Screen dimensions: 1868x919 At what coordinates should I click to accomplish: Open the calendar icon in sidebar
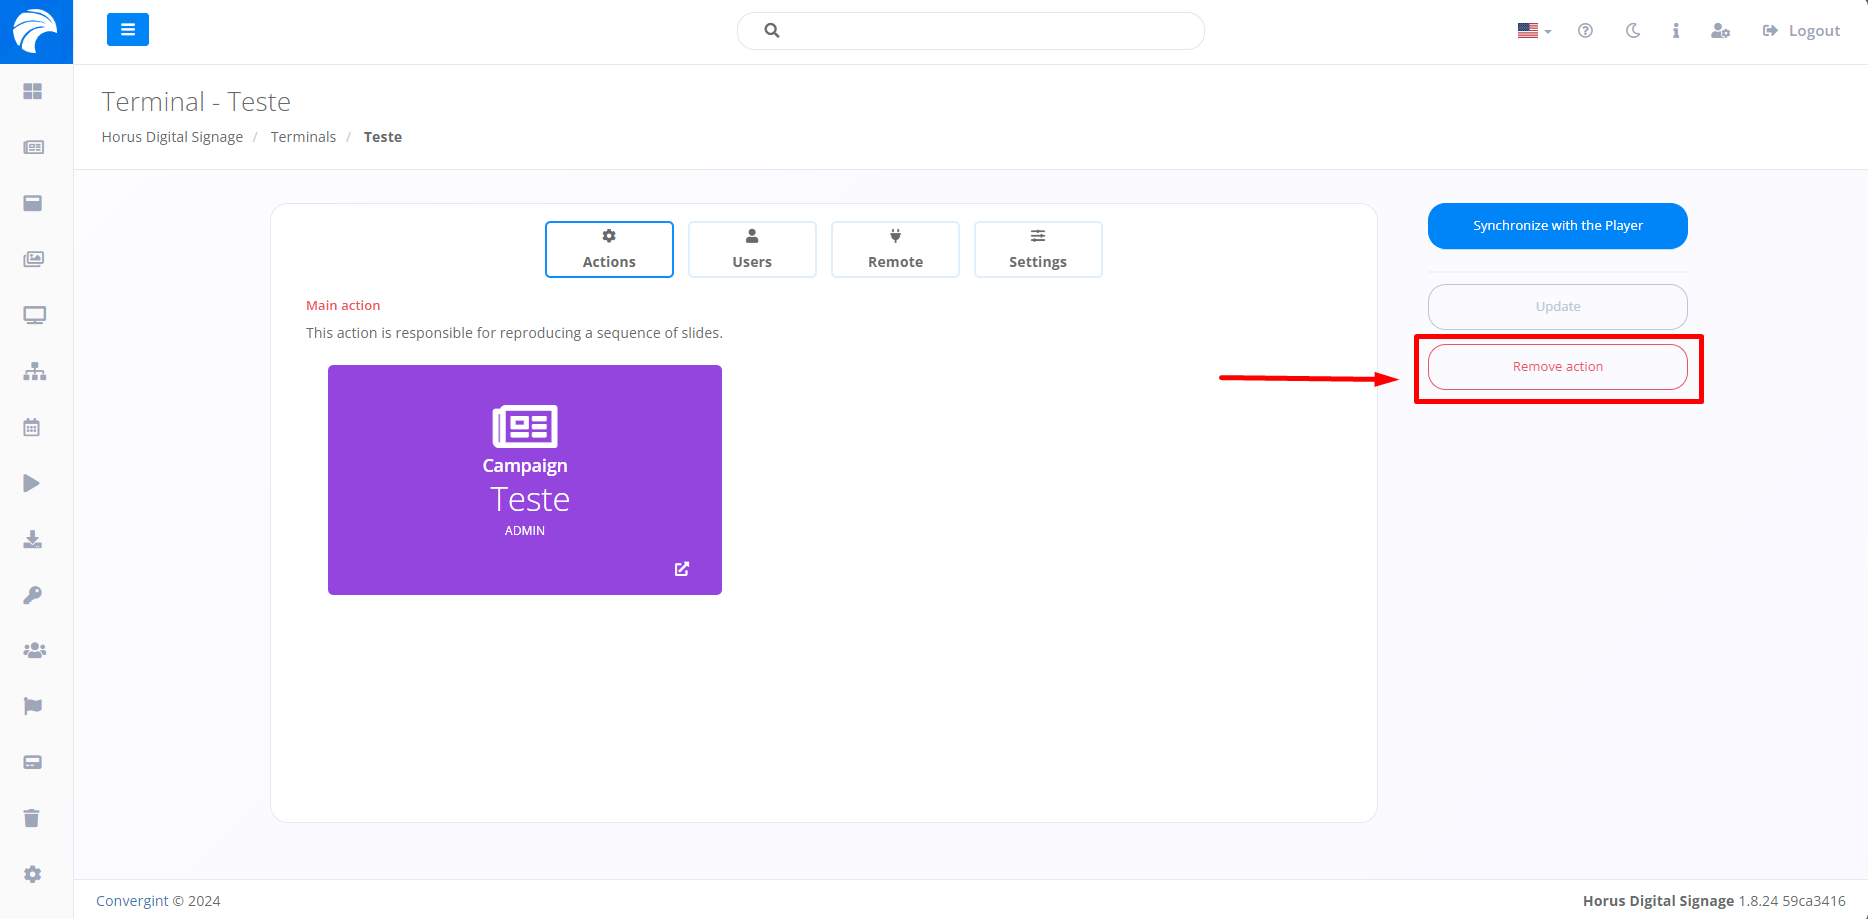pyautogui.click(x=32, y=427)
